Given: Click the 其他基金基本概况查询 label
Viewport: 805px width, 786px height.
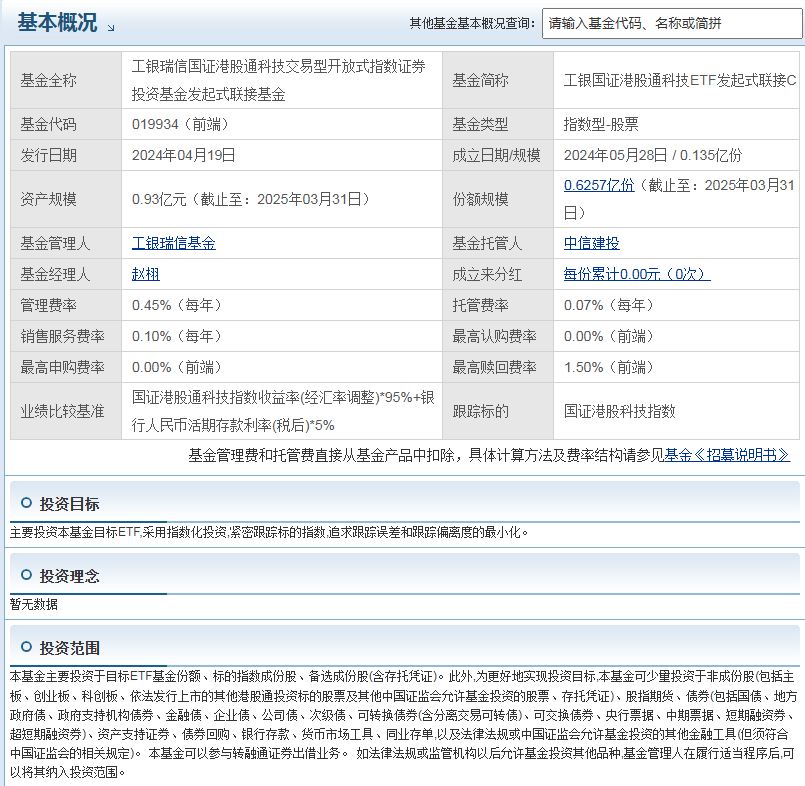Looking at the screenshot, I should [x=473, y=23].
